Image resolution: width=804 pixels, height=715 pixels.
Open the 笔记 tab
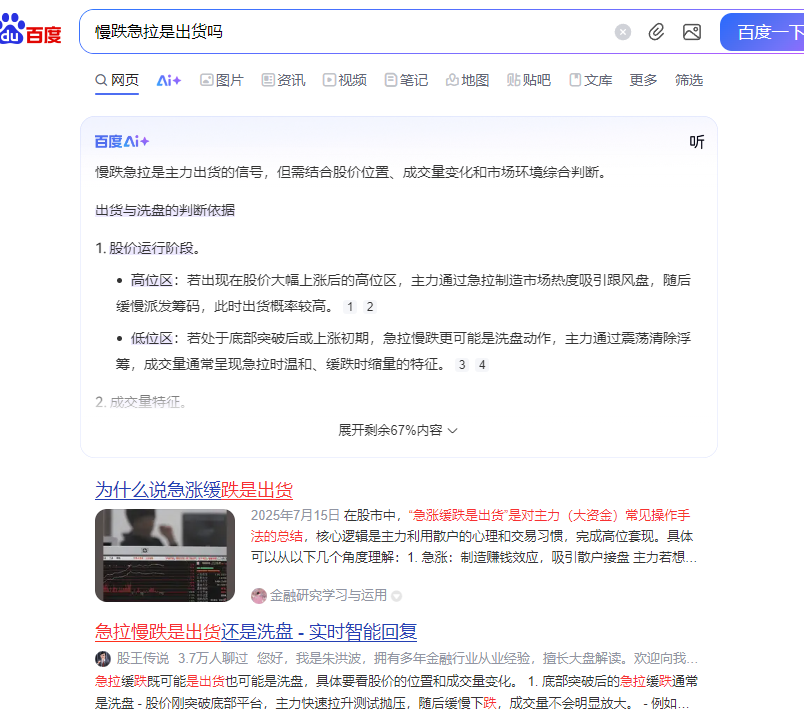coord(406,80)
